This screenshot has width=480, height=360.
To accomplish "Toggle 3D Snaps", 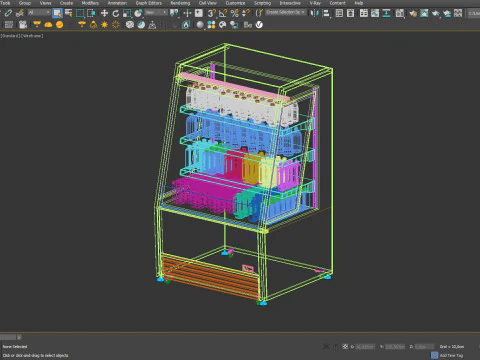I will pos(212,13).
